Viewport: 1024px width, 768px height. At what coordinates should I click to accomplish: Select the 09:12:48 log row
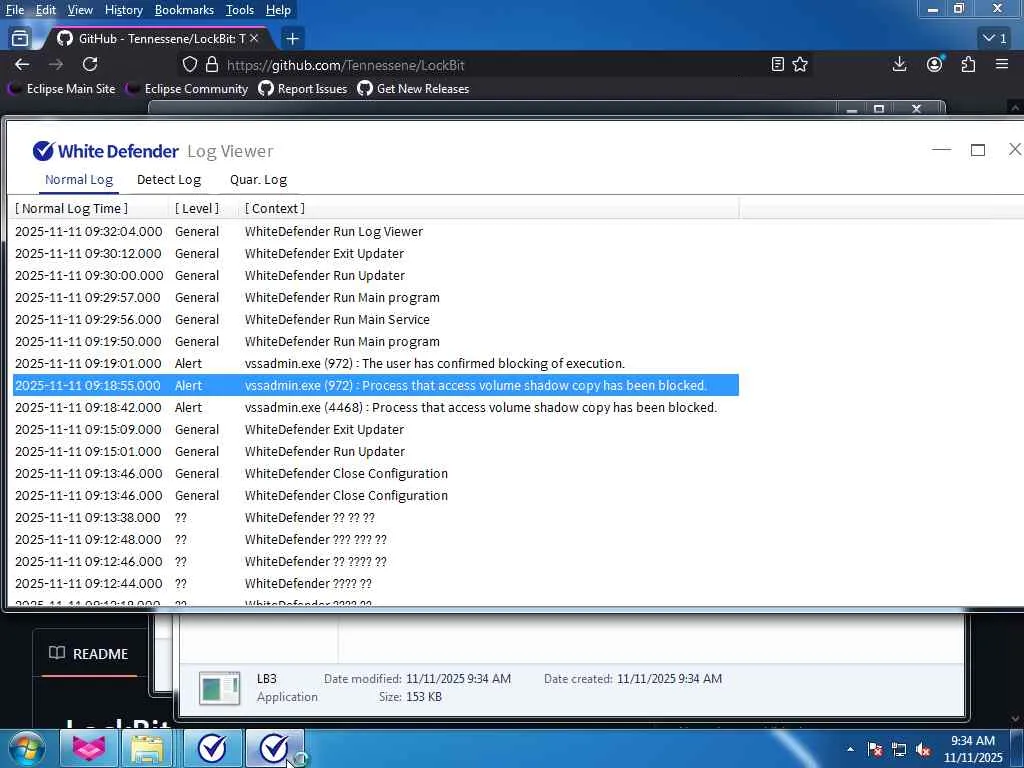click(x=376, y=539)
